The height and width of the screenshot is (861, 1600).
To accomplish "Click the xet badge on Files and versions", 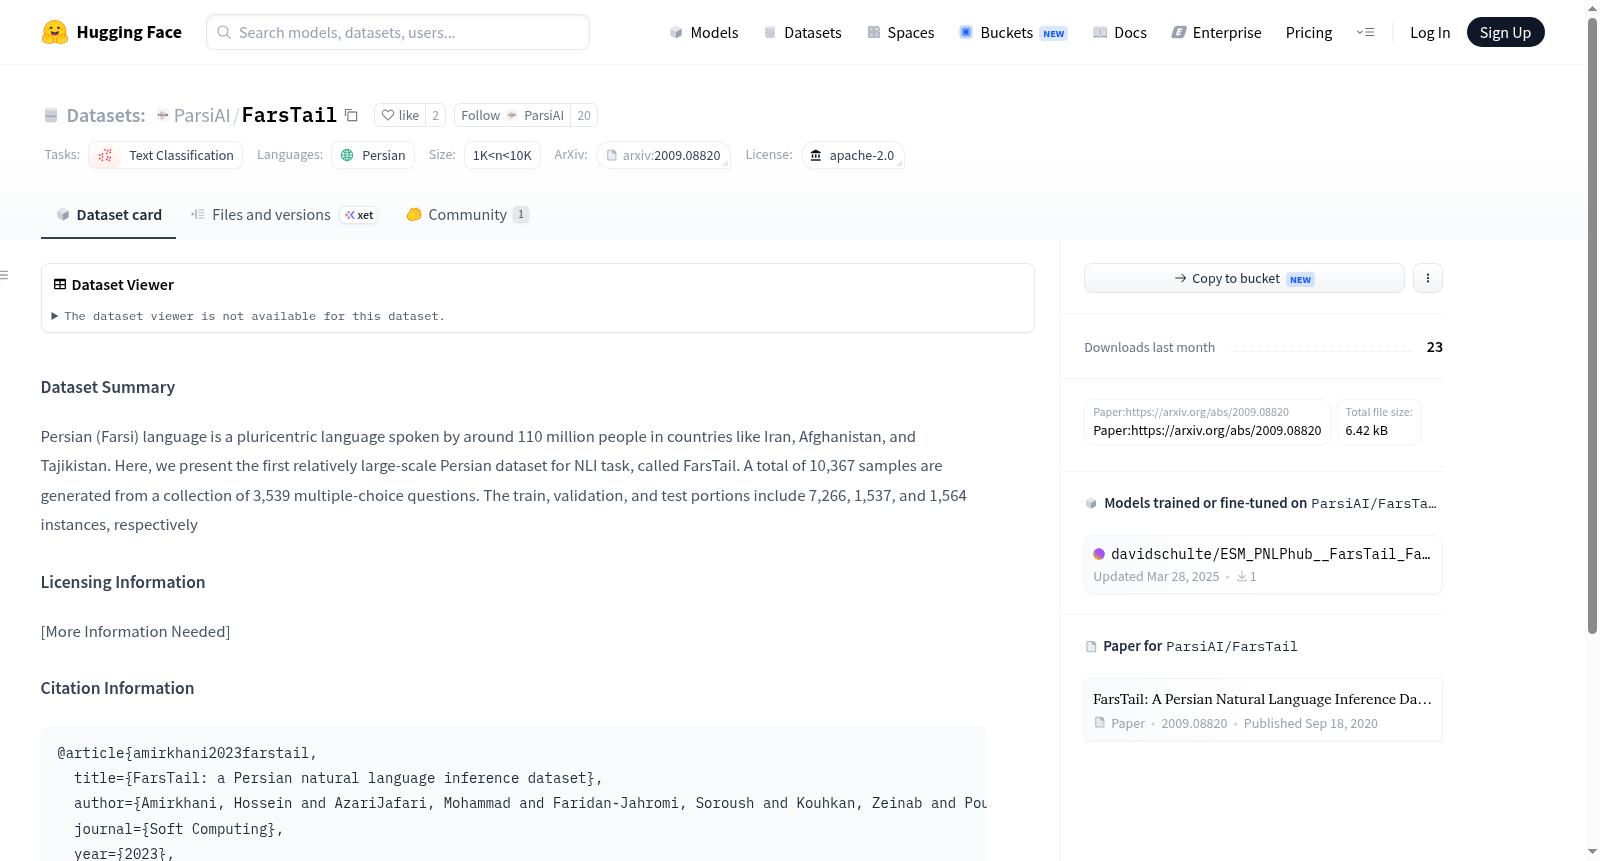I will coord(359,215).
